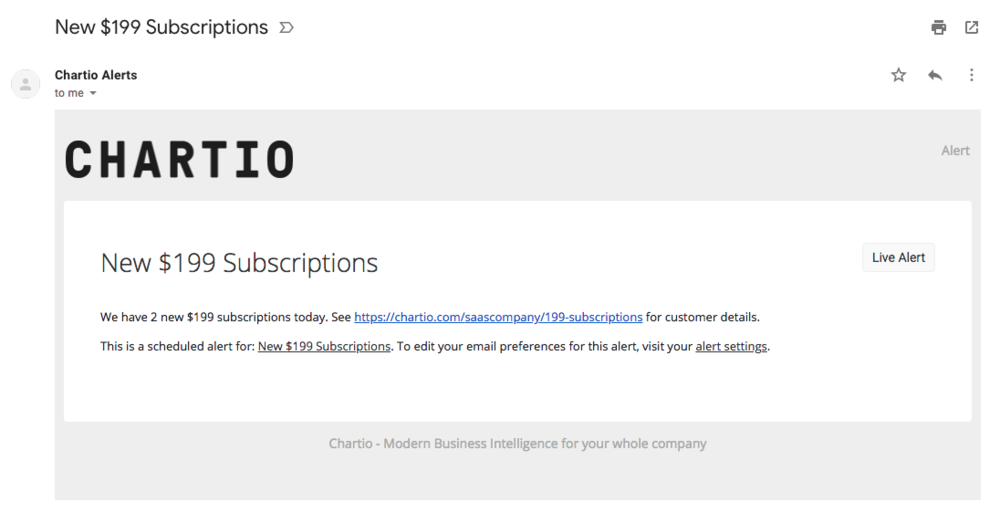This screenshot has height=523, width=1000.
Task: Reply to the Chartio Alerts message
Action: click(x=935, y=75)
